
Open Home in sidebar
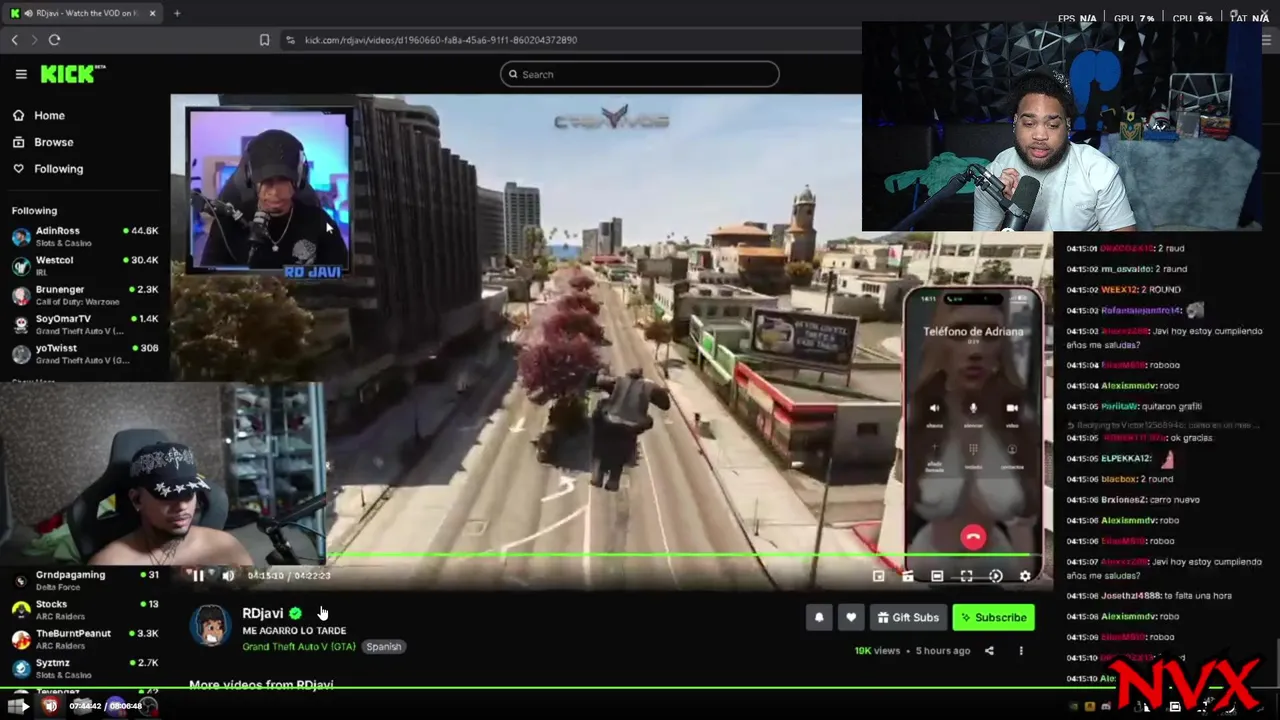click(49, 115)
